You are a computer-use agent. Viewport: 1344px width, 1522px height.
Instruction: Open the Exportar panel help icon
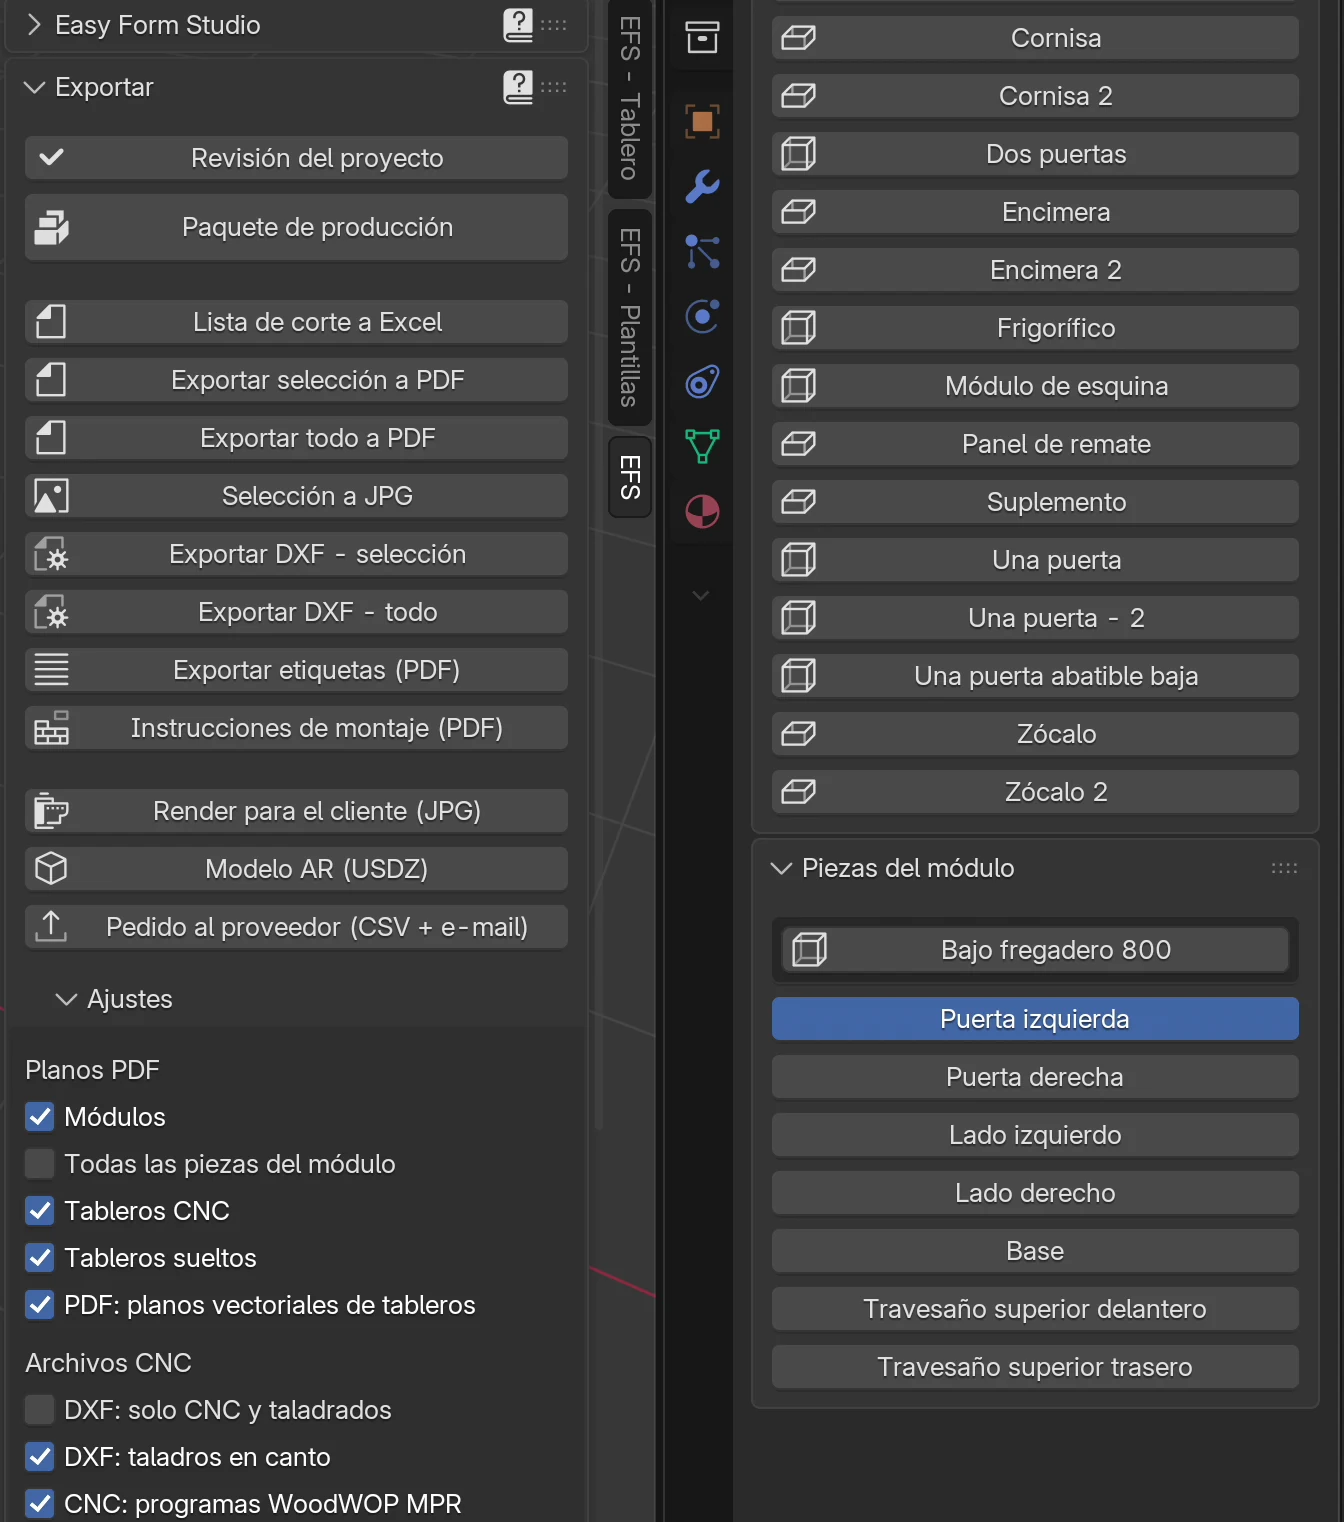click(518, 87)
